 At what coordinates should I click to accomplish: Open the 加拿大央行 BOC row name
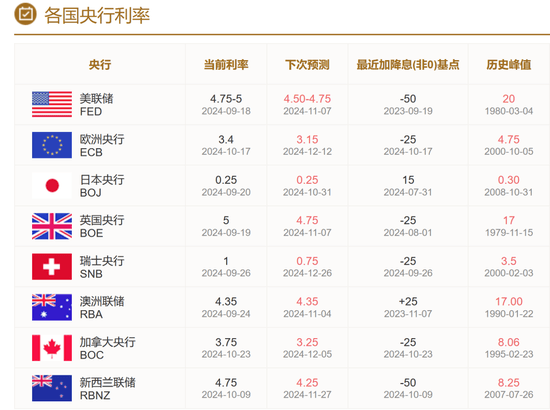point(108,348)
